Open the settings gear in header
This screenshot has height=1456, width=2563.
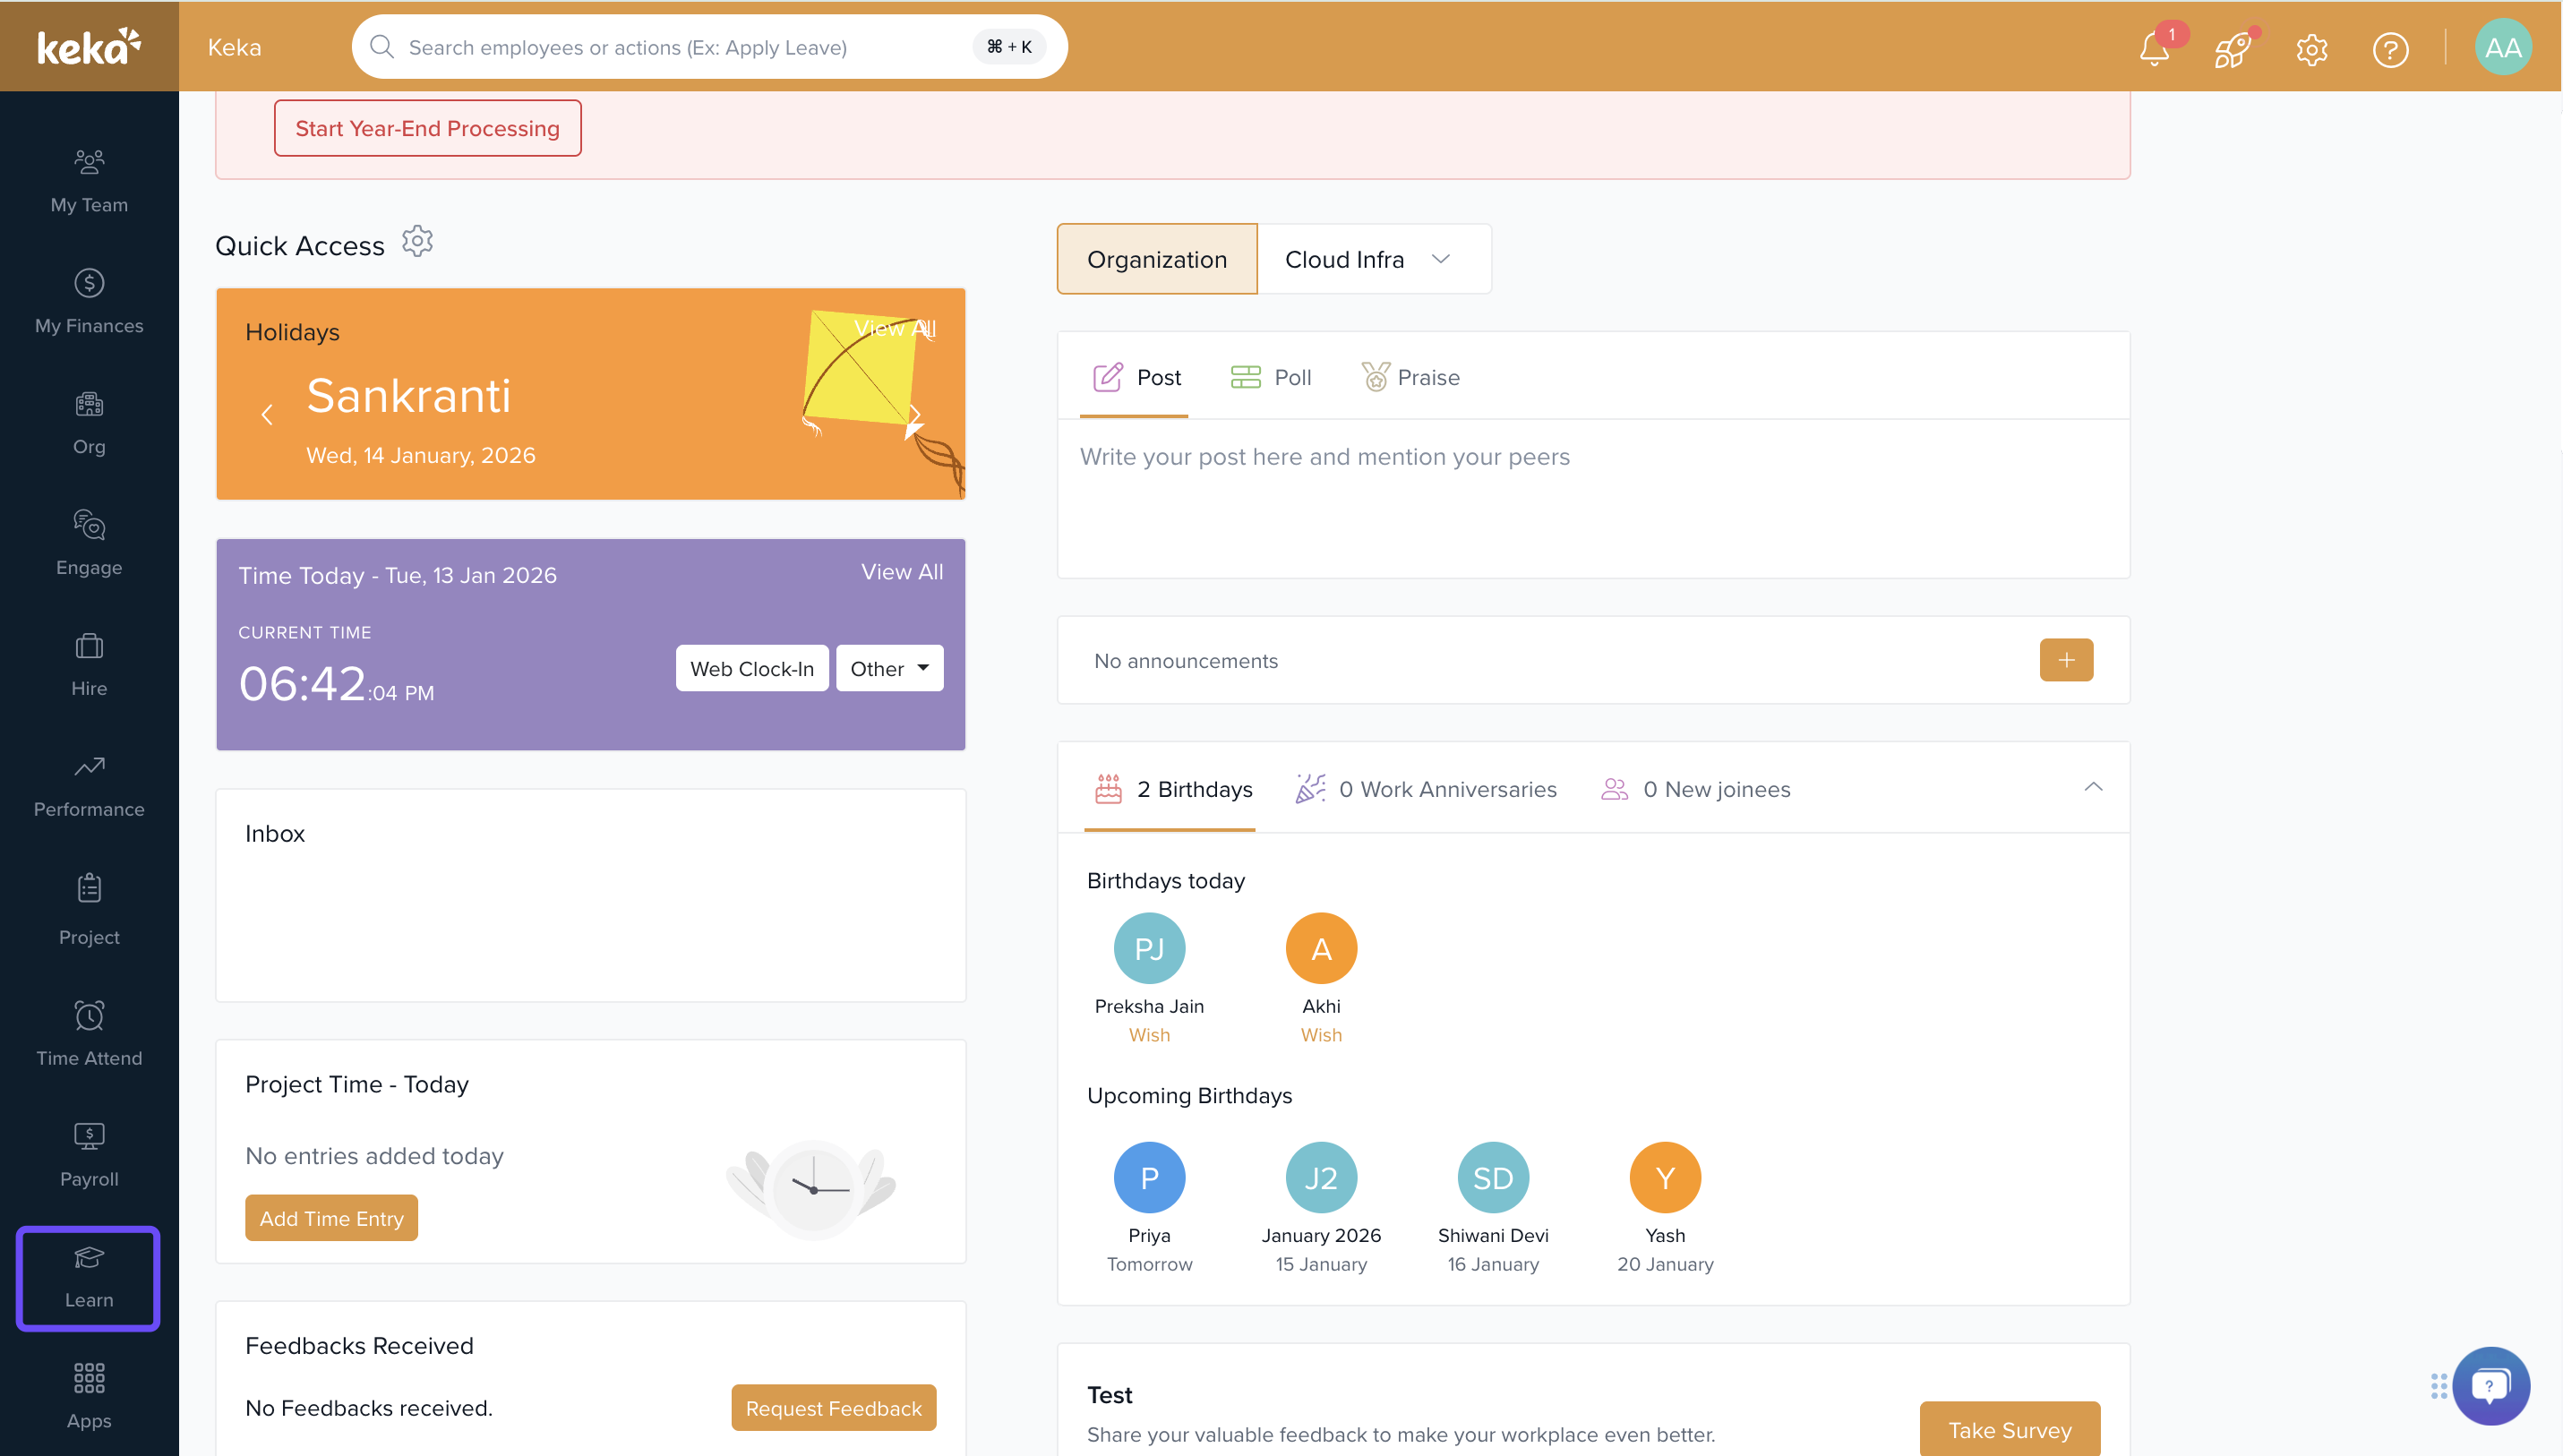point(2311,49)
